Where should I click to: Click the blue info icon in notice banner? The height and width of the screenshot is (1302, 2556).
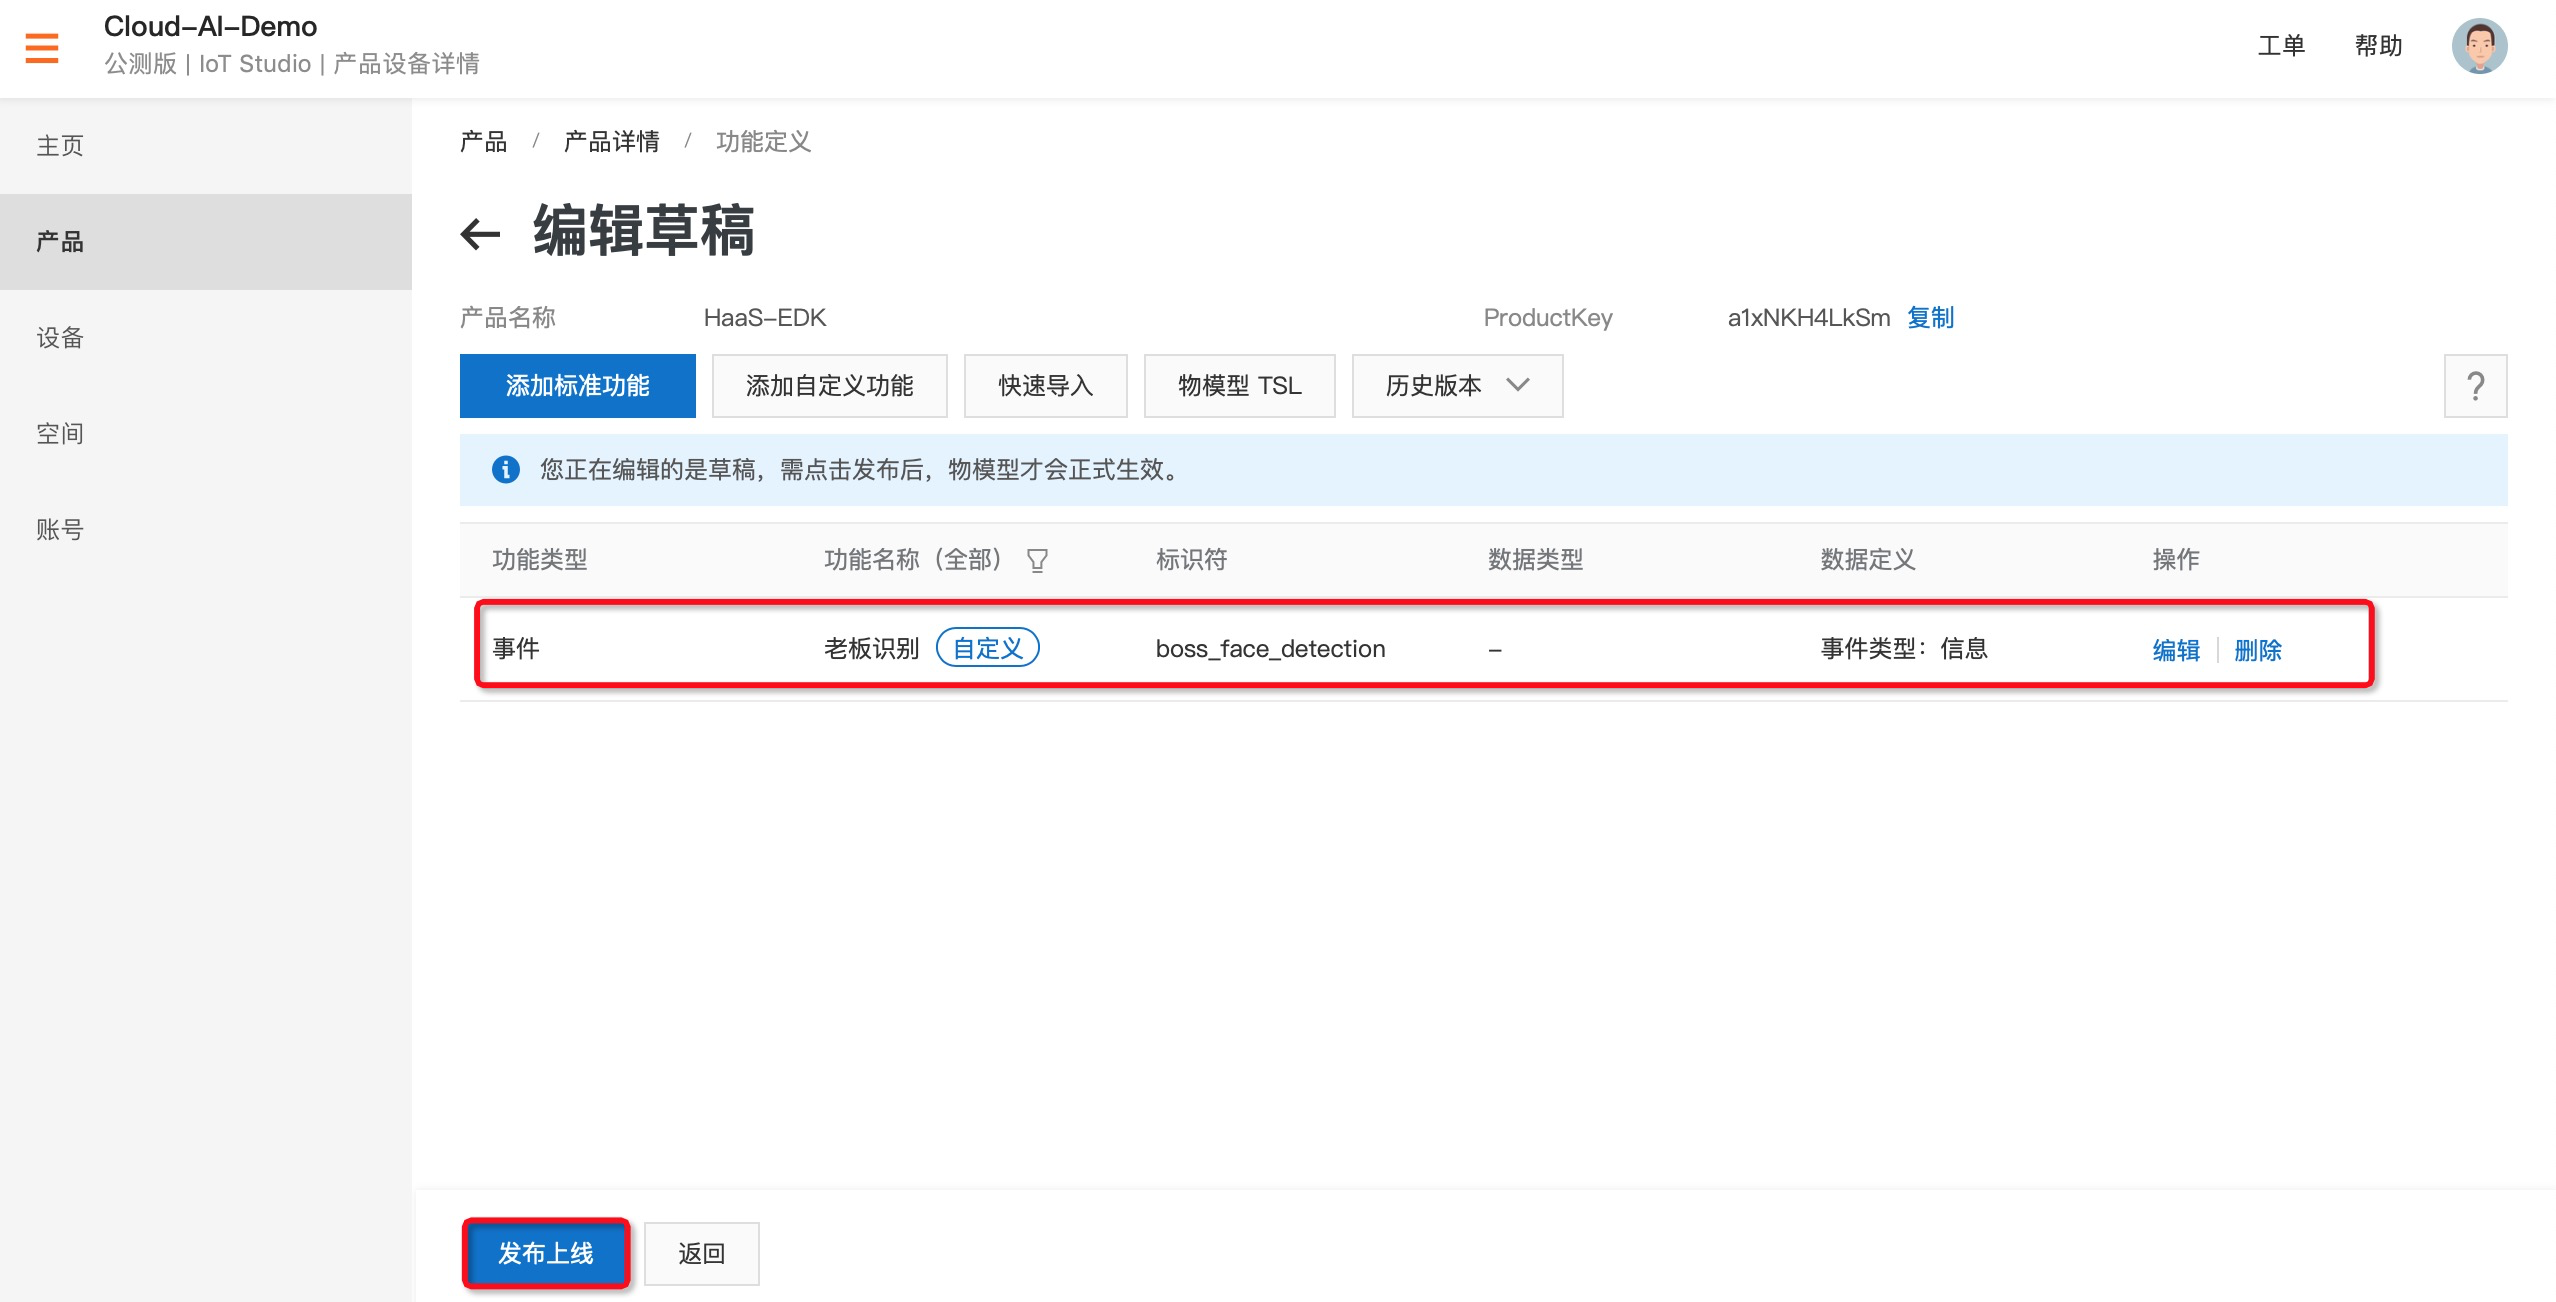[506, 469]
